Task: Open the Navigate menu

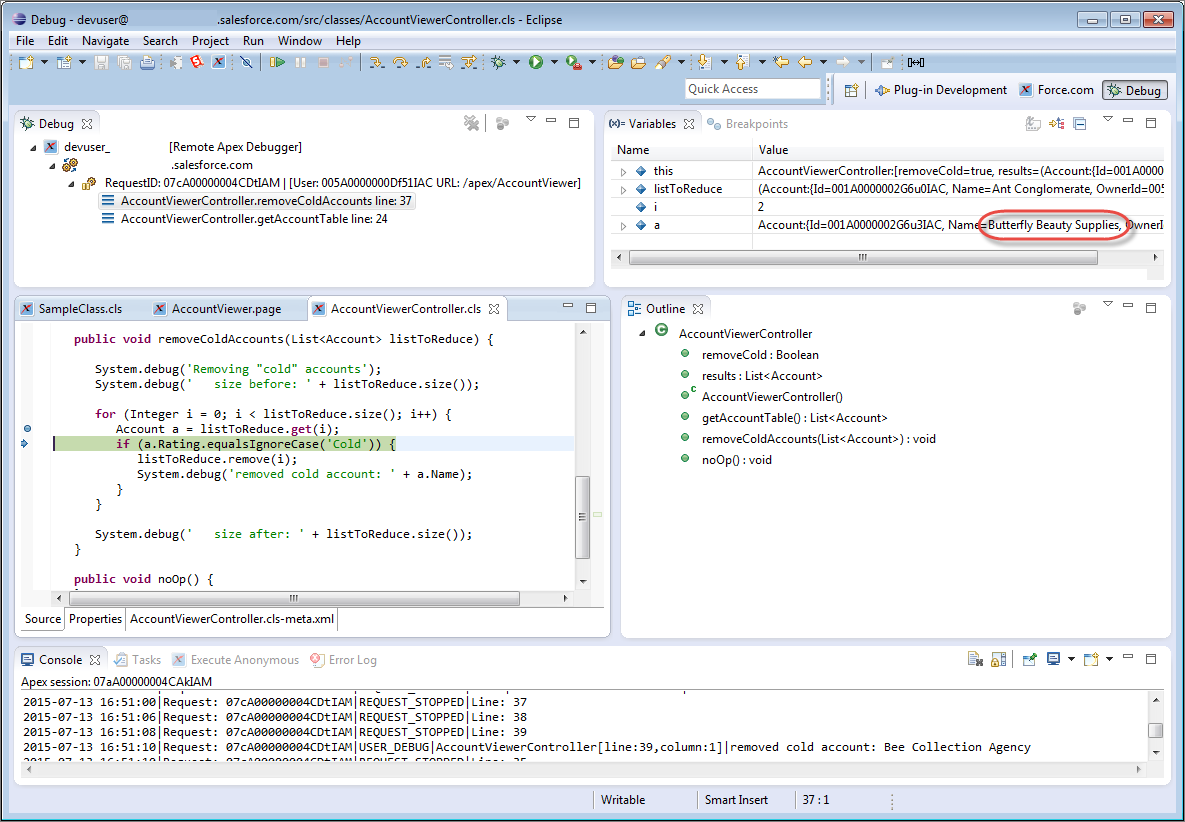Action: [x=105, y=41]
